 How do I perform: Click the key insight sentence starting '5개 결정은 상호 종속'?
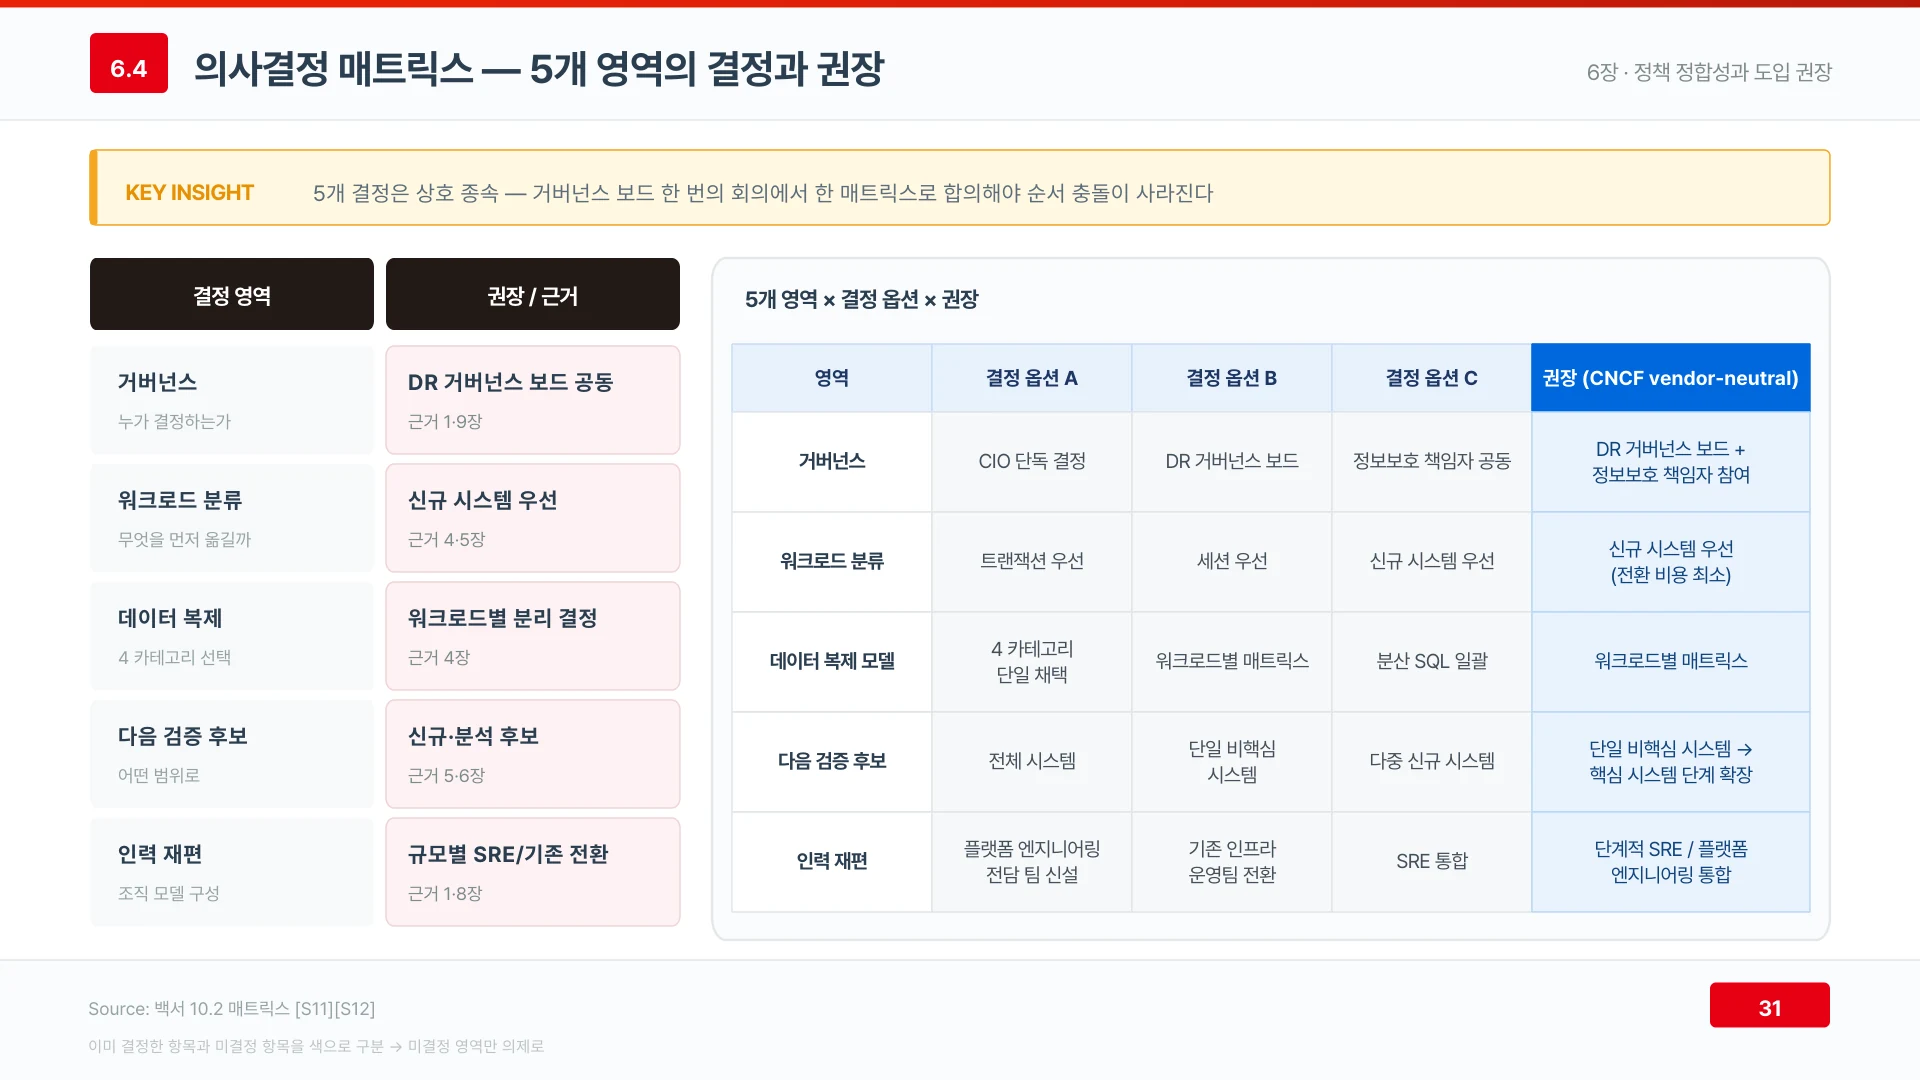click(763, 192)
